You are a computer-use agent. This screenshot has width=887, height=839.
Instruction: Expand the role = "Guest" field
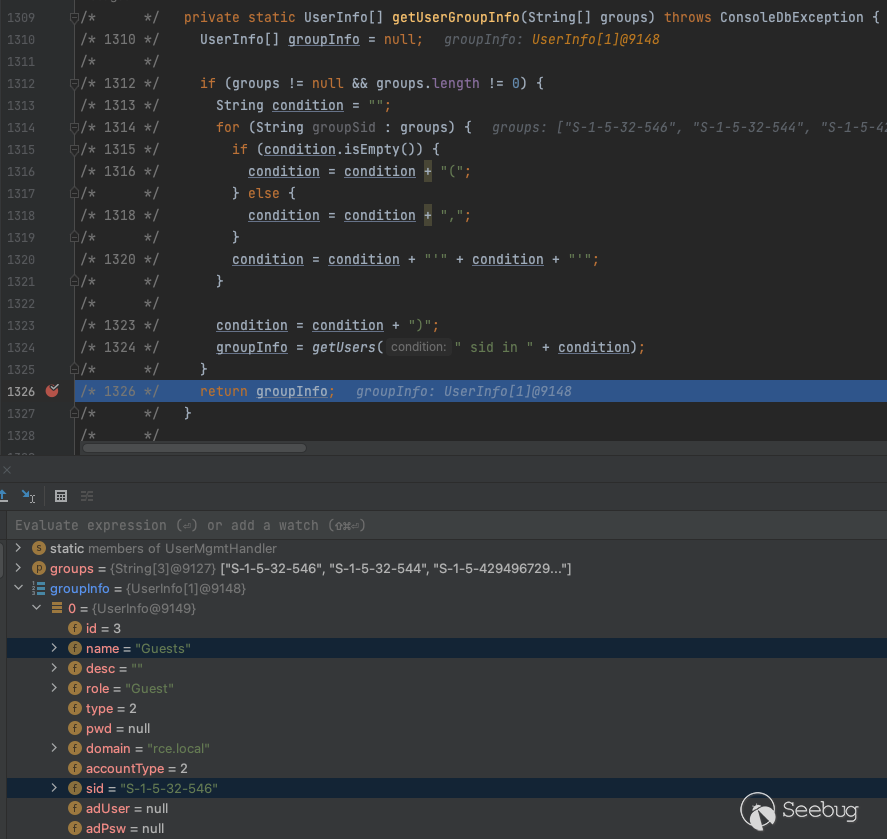[54, 688]
